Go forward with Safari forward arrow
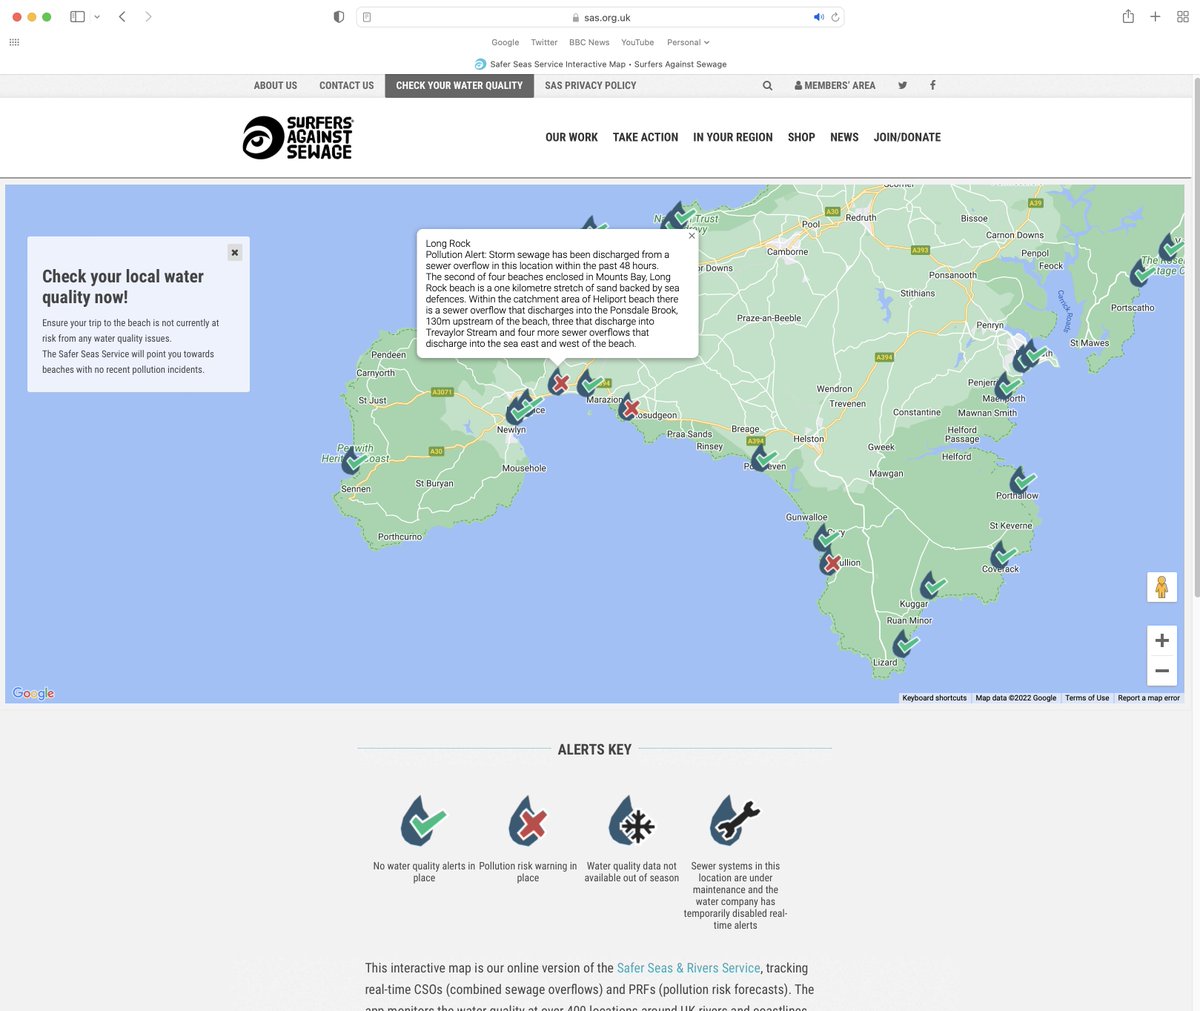The height and width of the screenshot is (1011, 1200). click(x=148, y=17)
